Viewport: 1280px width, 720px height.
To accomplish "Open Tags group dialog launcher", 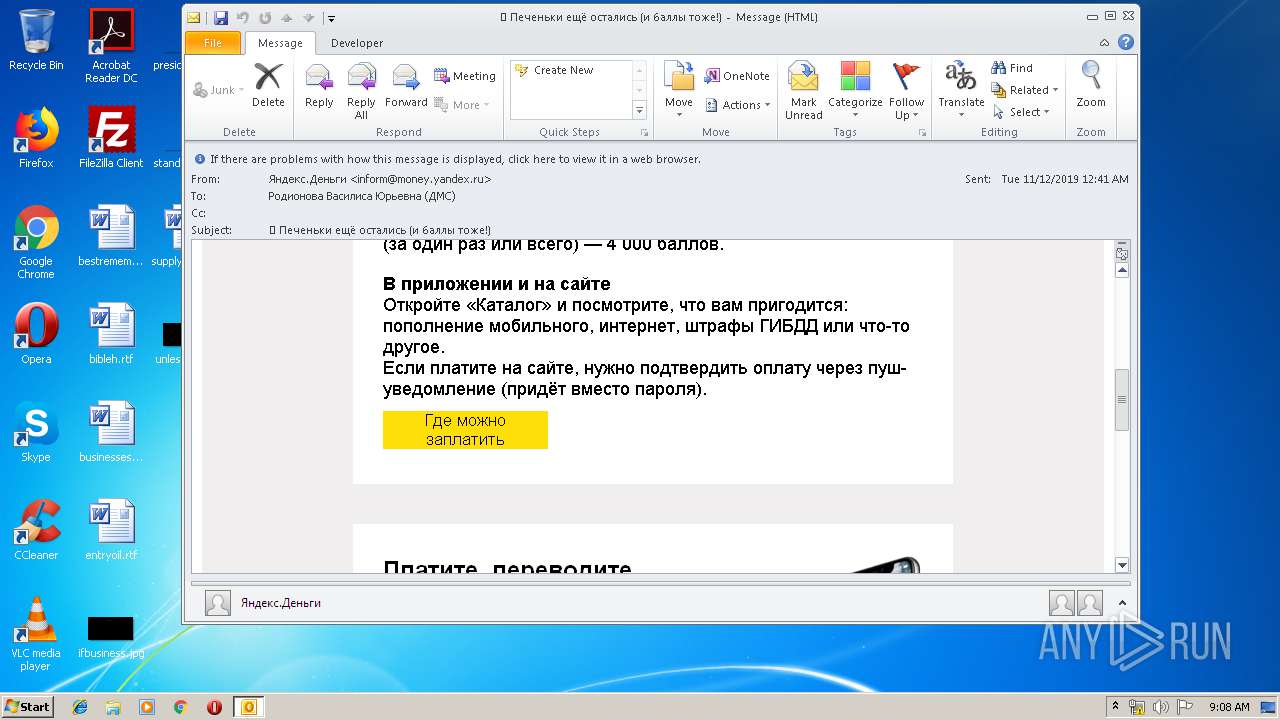I will coord(922,132).
